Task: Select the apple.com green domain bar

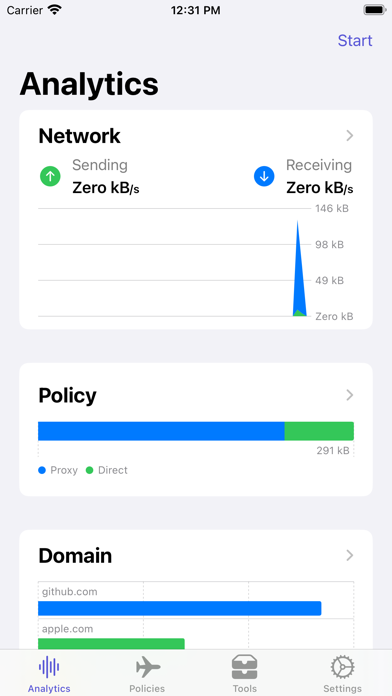Action: pos(111,644)
